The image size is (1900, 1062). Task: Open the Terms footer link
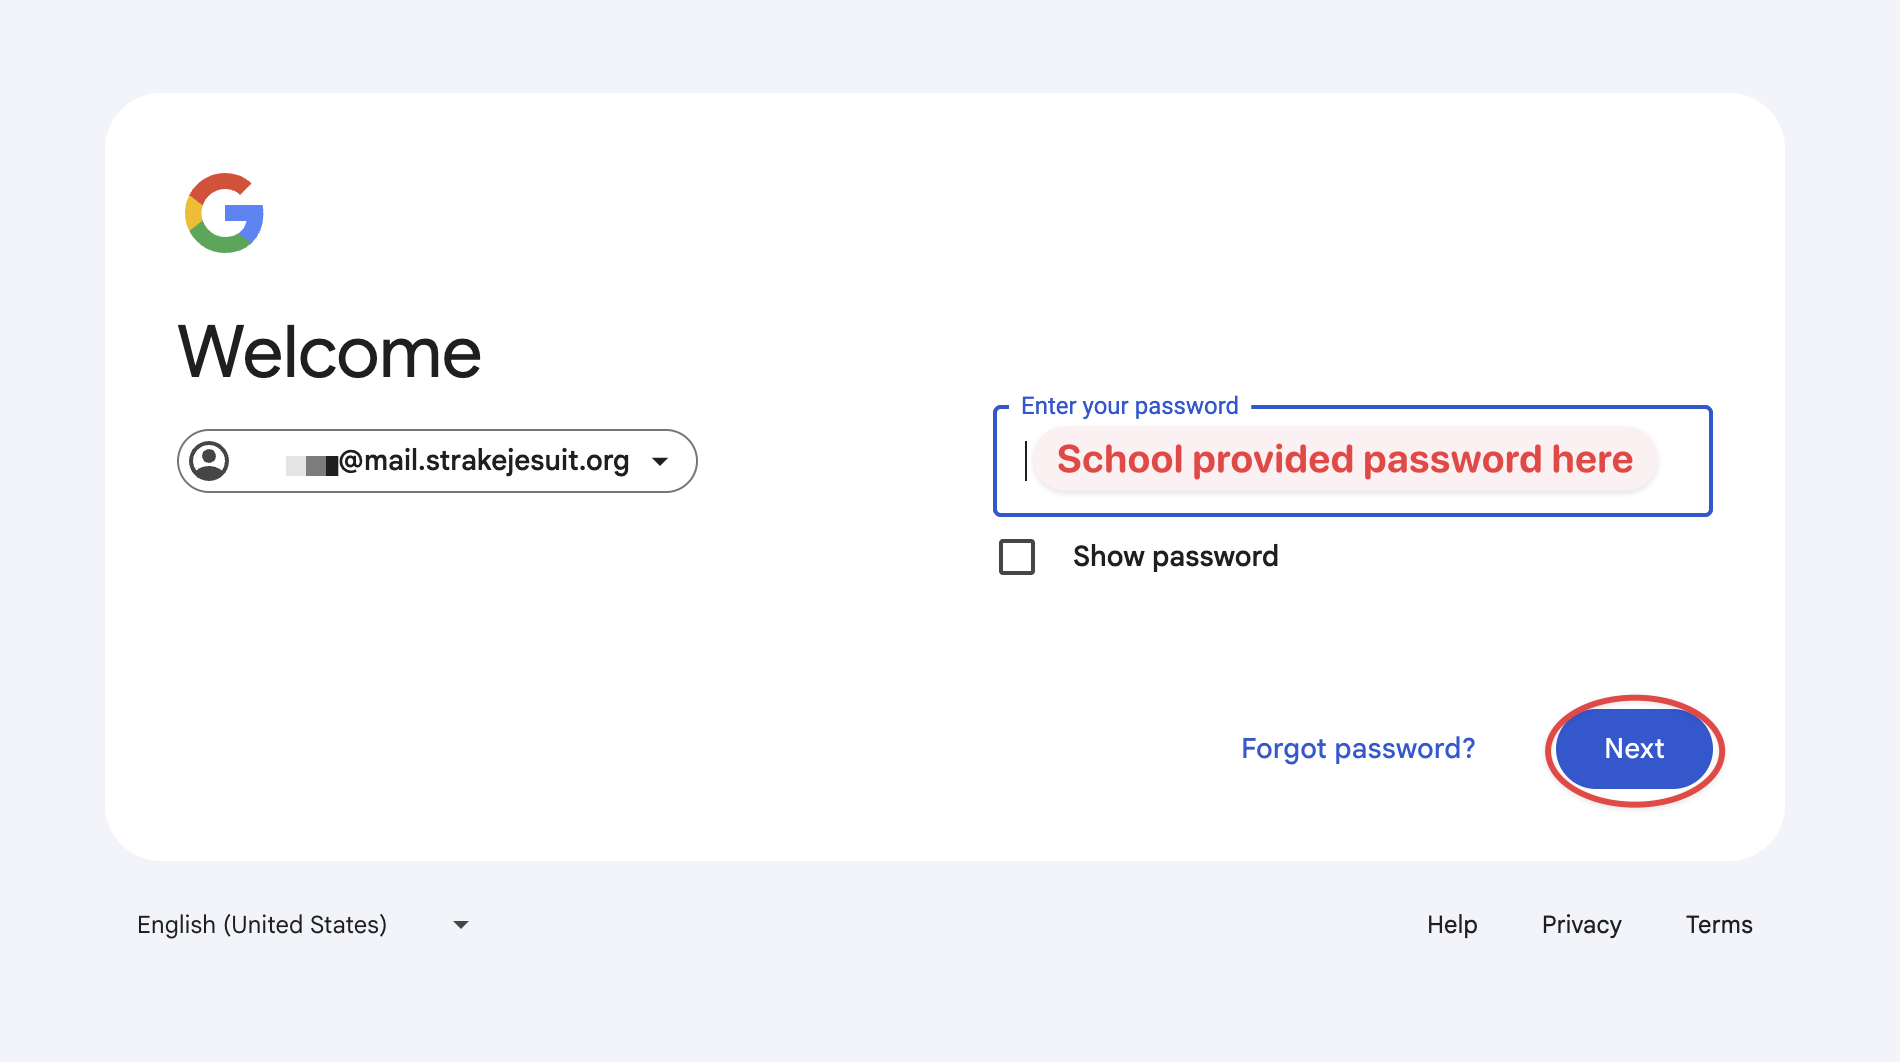click(x=1718, y=925)
